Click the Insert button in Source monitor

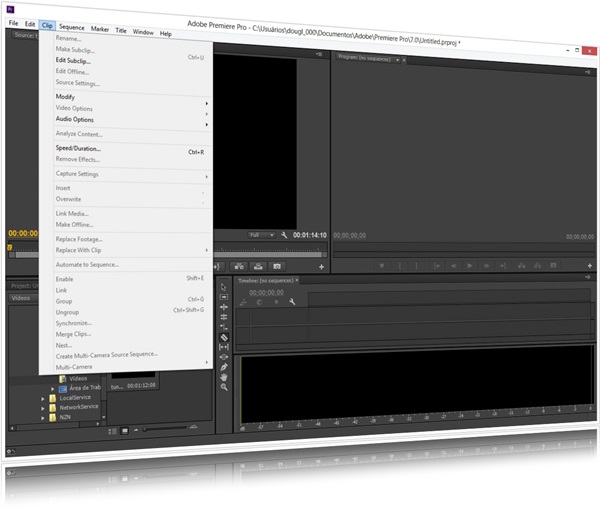tap(239, 266)
